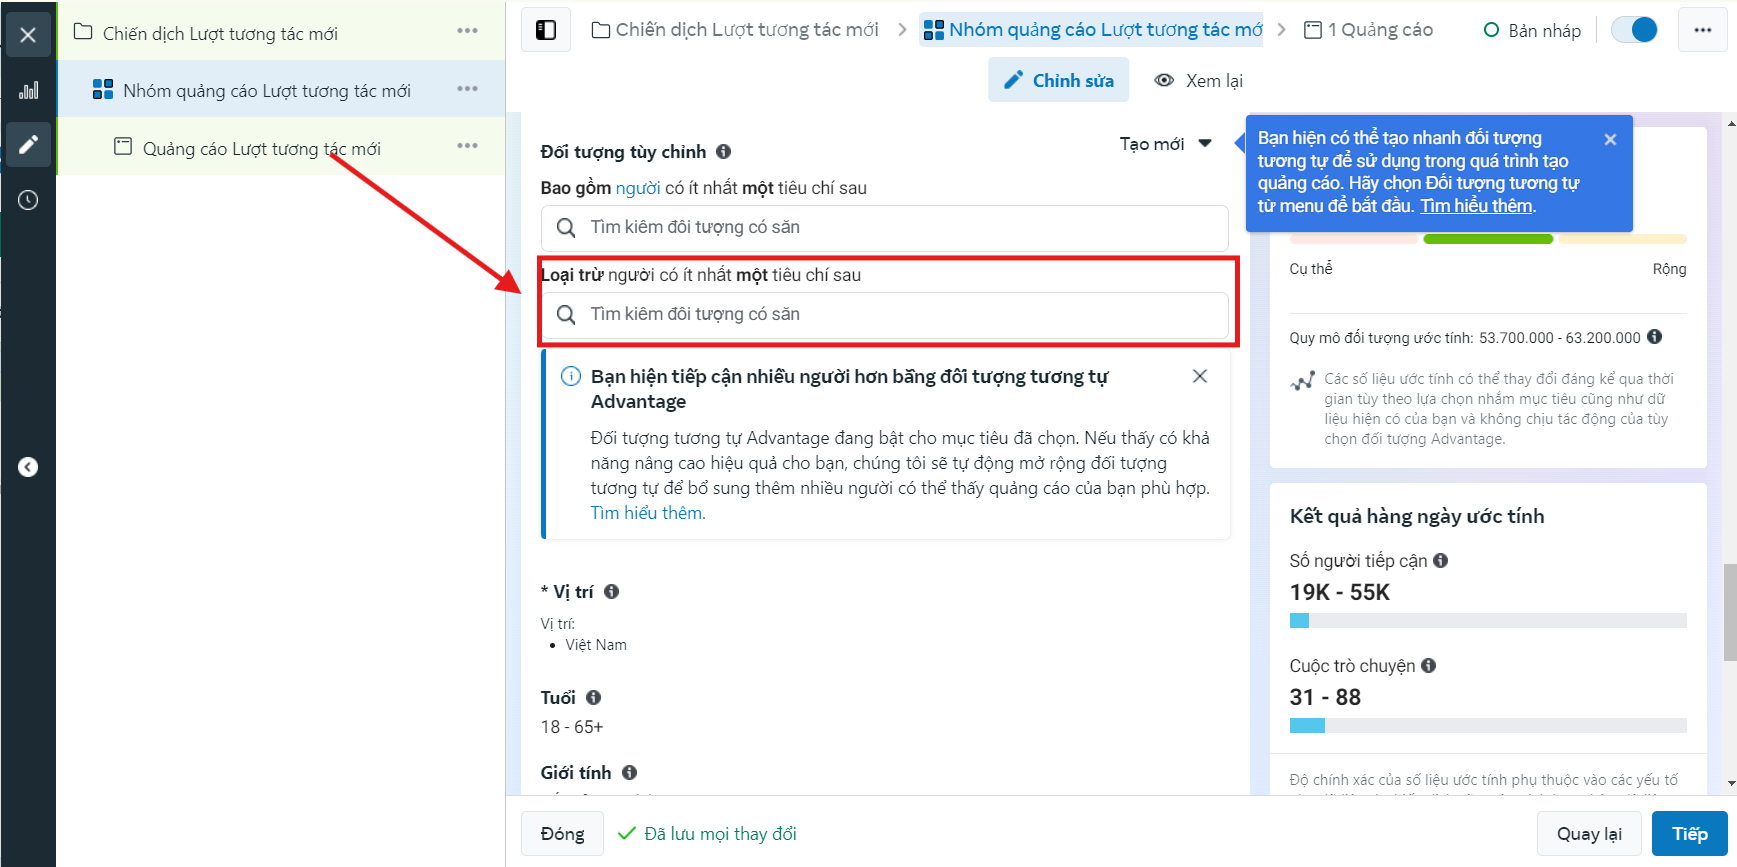Viewport: 1737px width, 867px height.
Task: Click the Loại trừ audience search field
Action: click(x=885, y=315)
